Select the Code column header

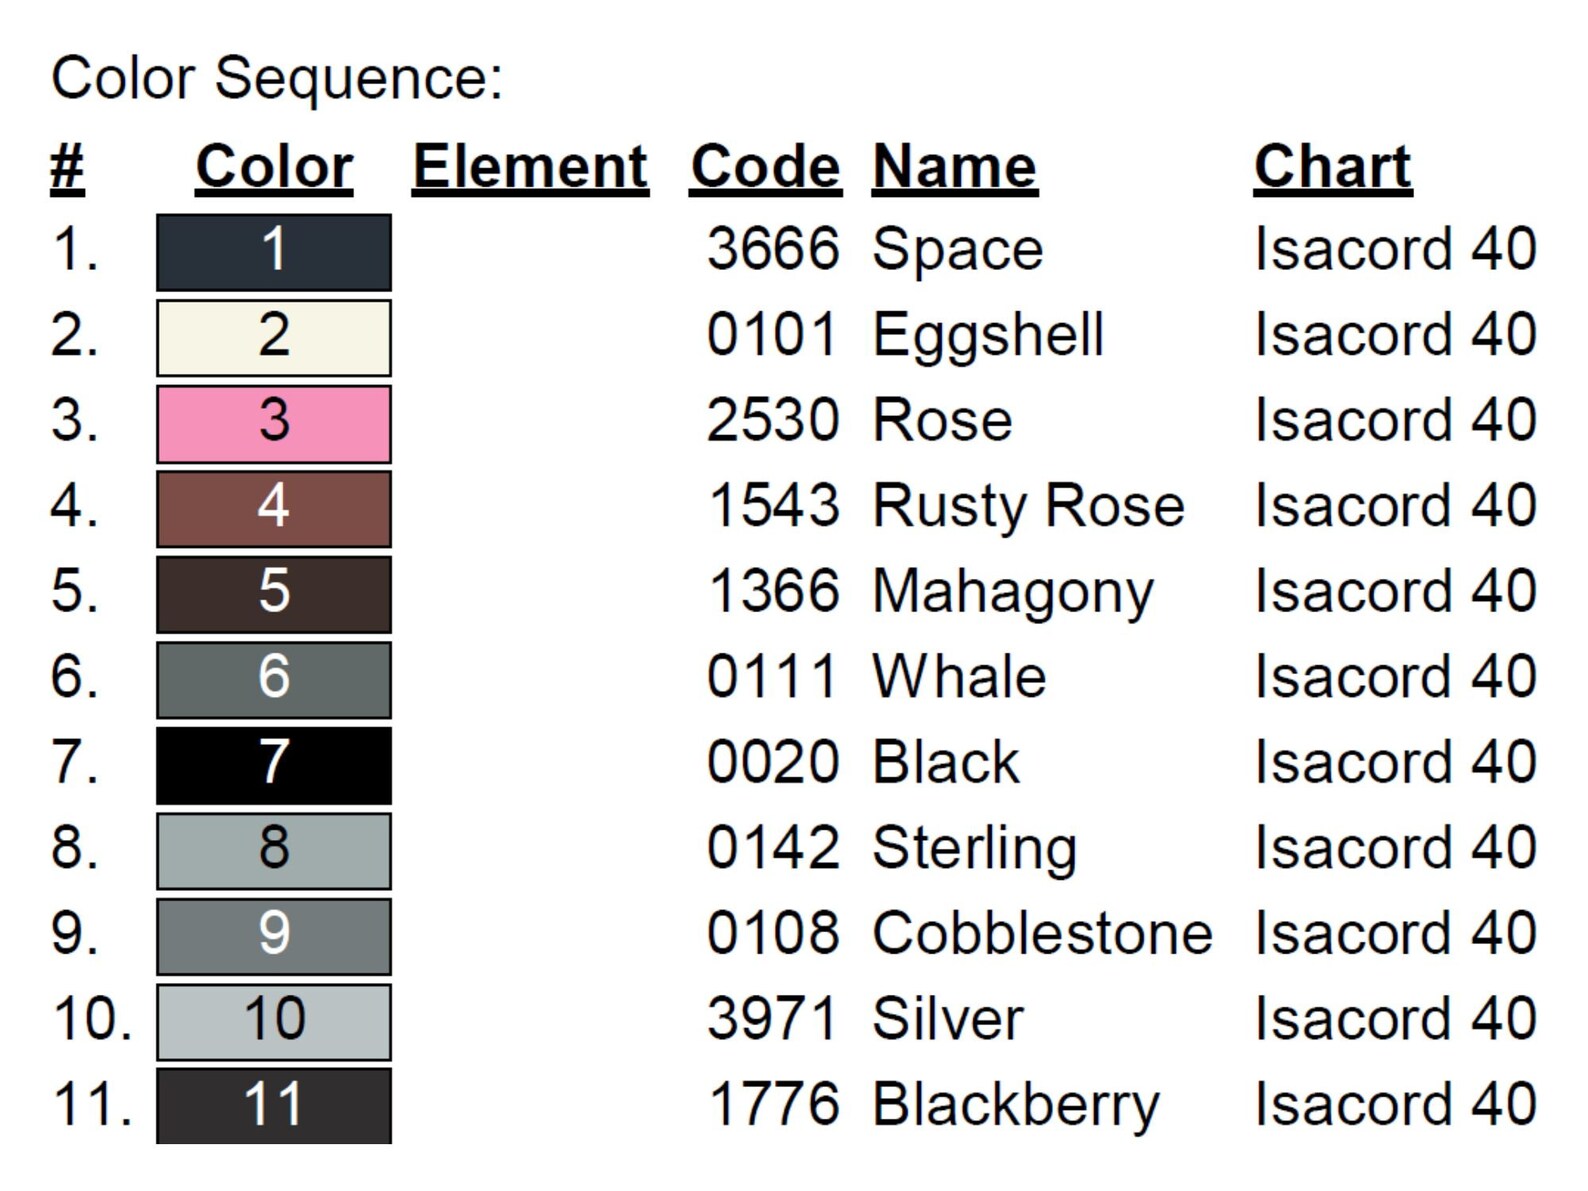(766, 166)
